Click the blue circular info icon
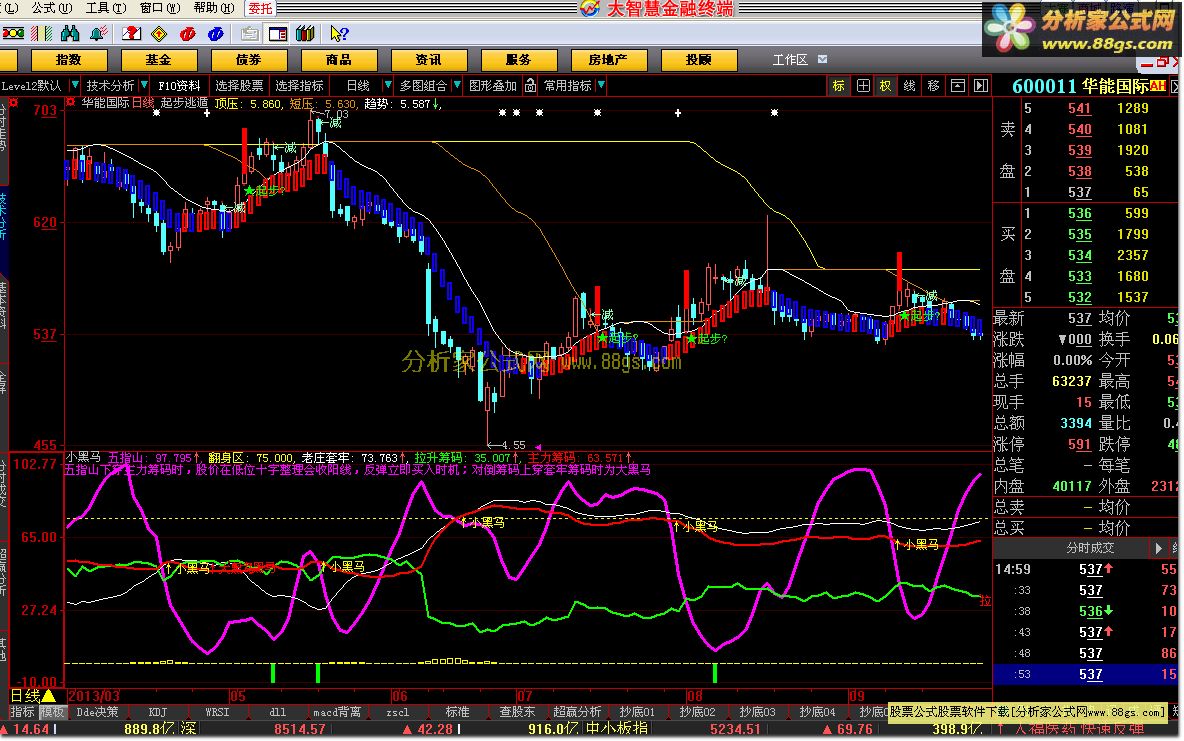1184x741 pixels. 215,33
